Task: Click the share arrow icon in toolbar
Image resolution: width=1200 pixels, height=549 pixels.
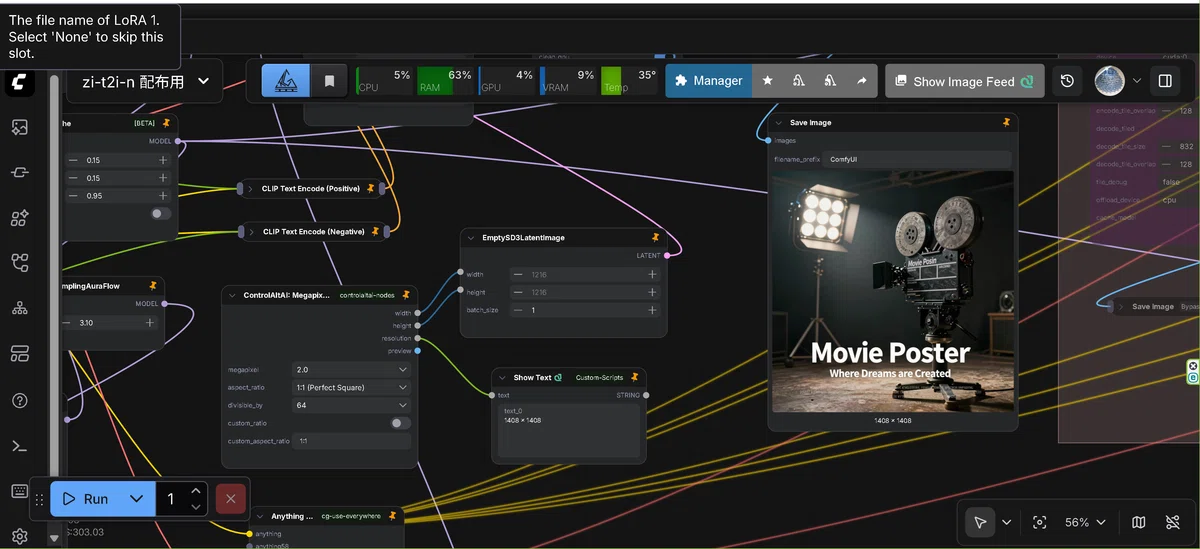Action: [862, 81]
